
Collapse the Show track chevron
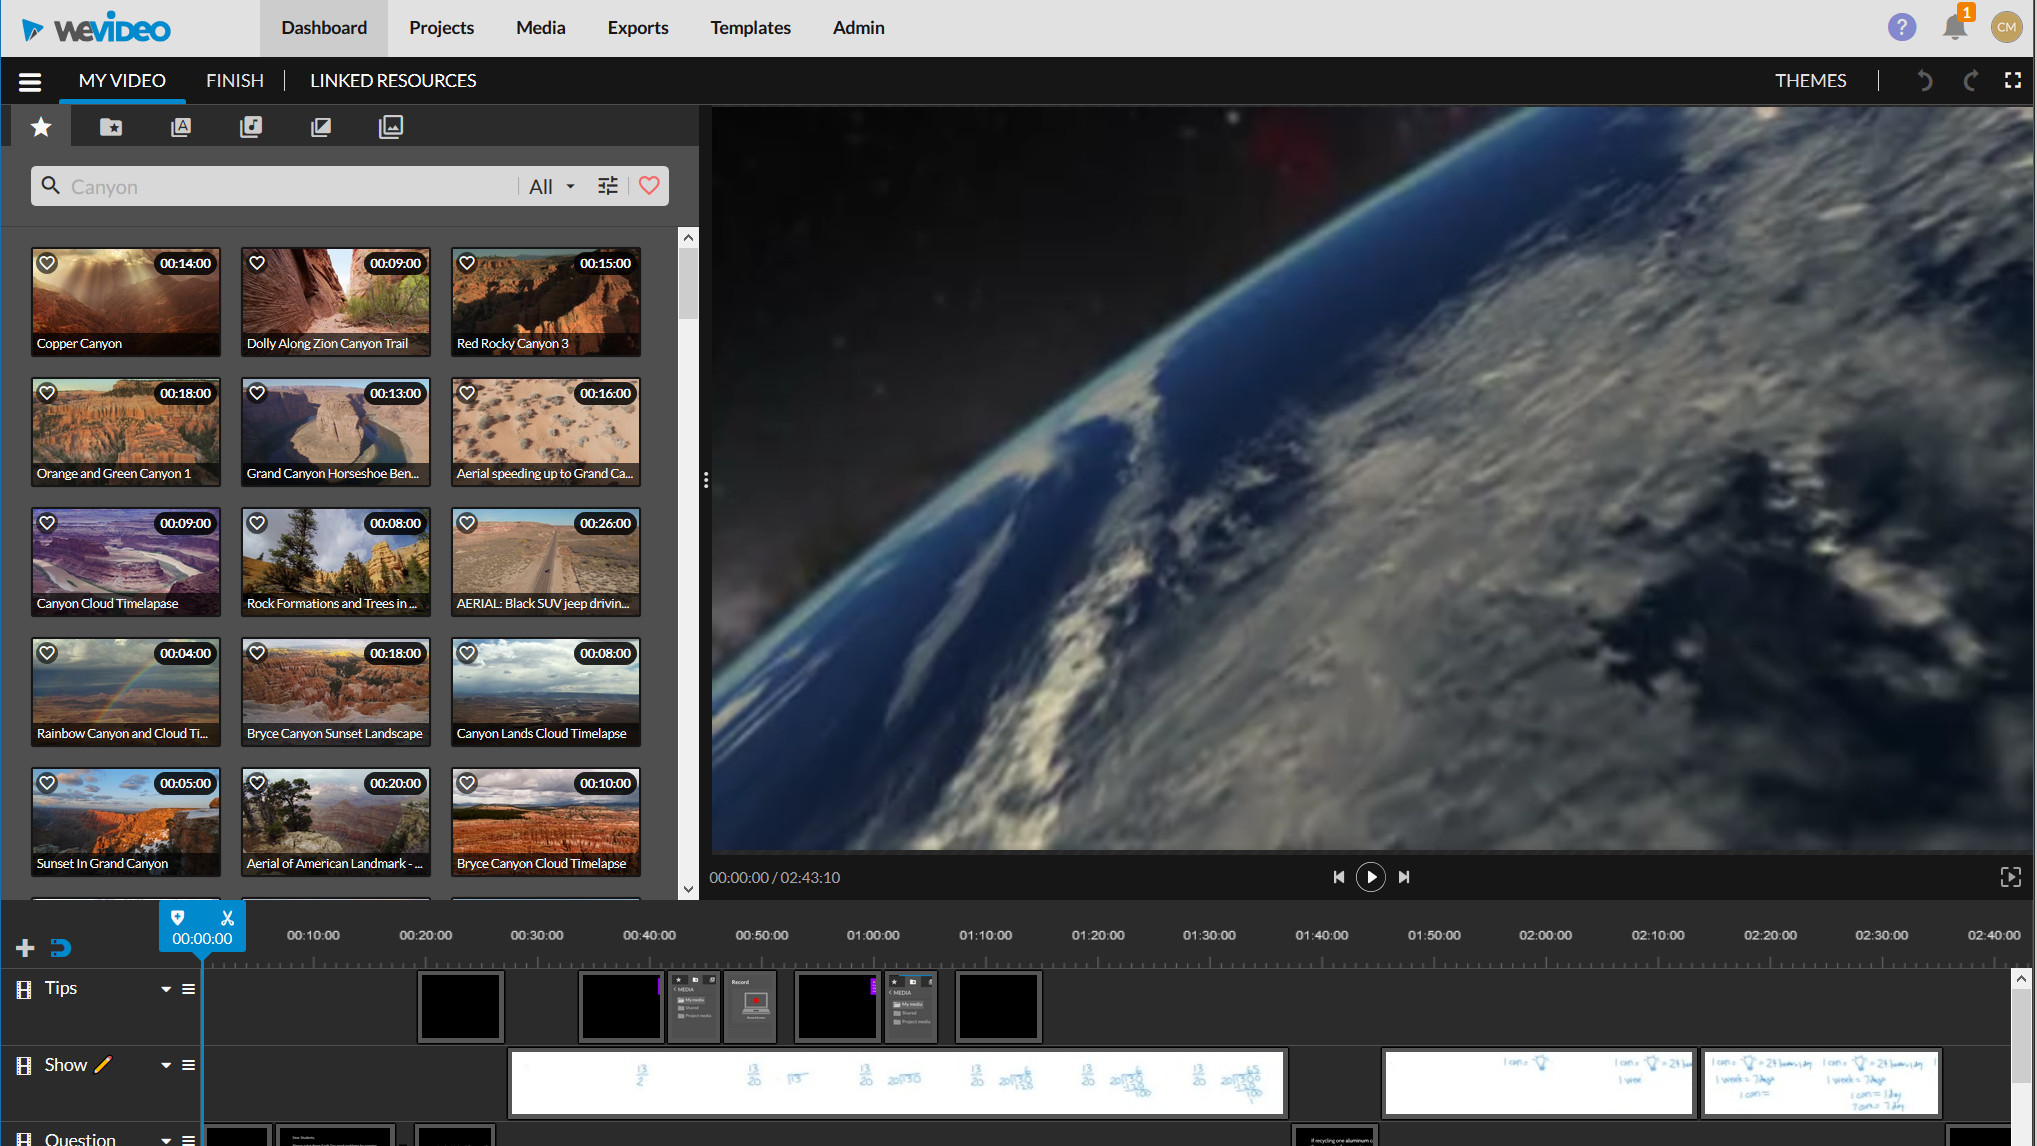coord(166,1065)
